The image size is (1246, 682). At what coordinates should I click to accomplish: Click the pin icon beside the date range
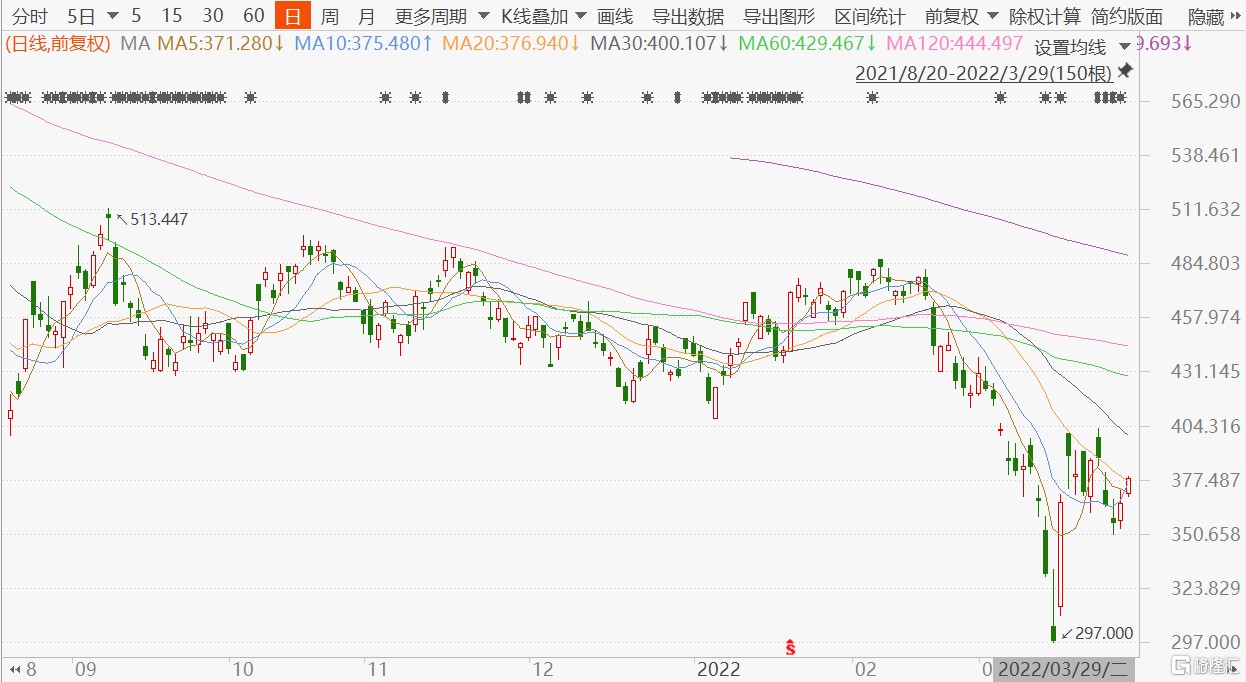(x=1125, y=71)
